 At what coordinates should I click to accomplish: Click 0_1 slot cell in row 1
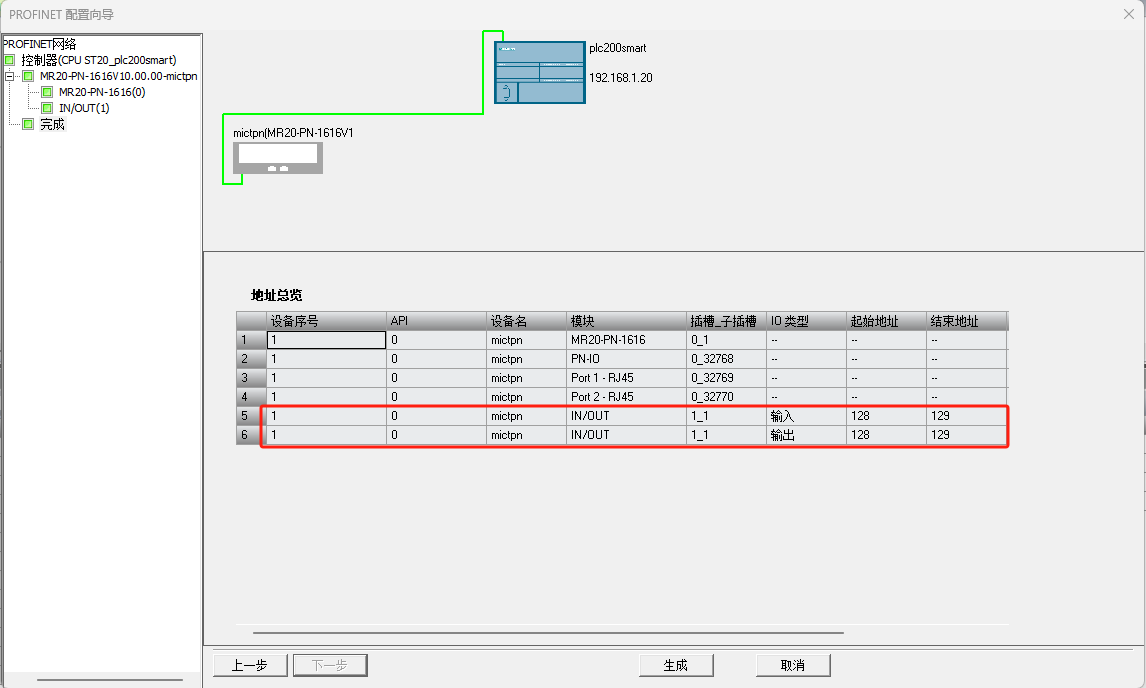point(726,340)
